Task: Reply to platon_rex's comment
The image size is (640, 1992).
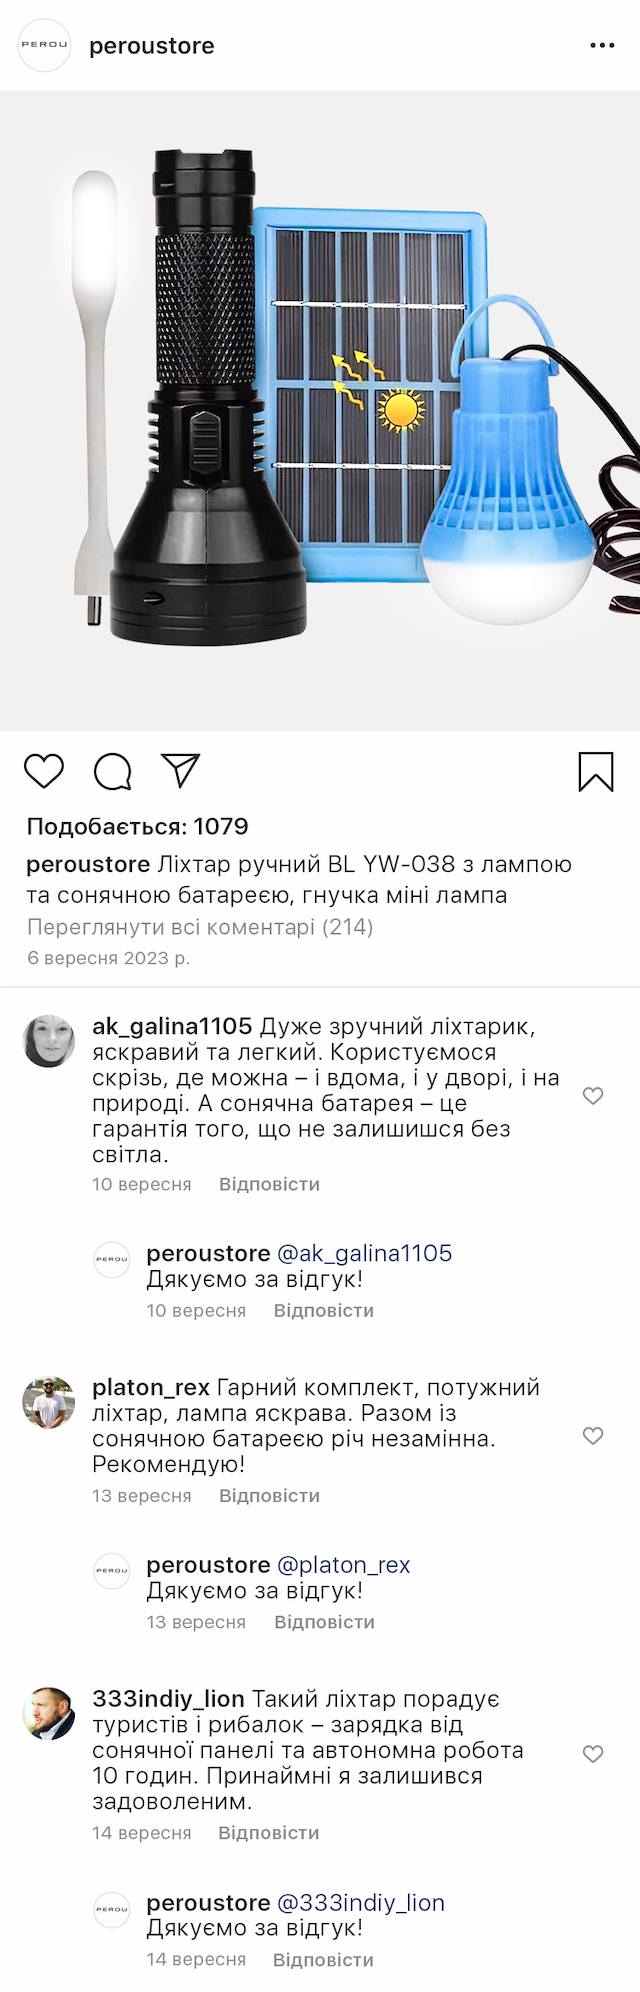Action: tap(269, 1496)
